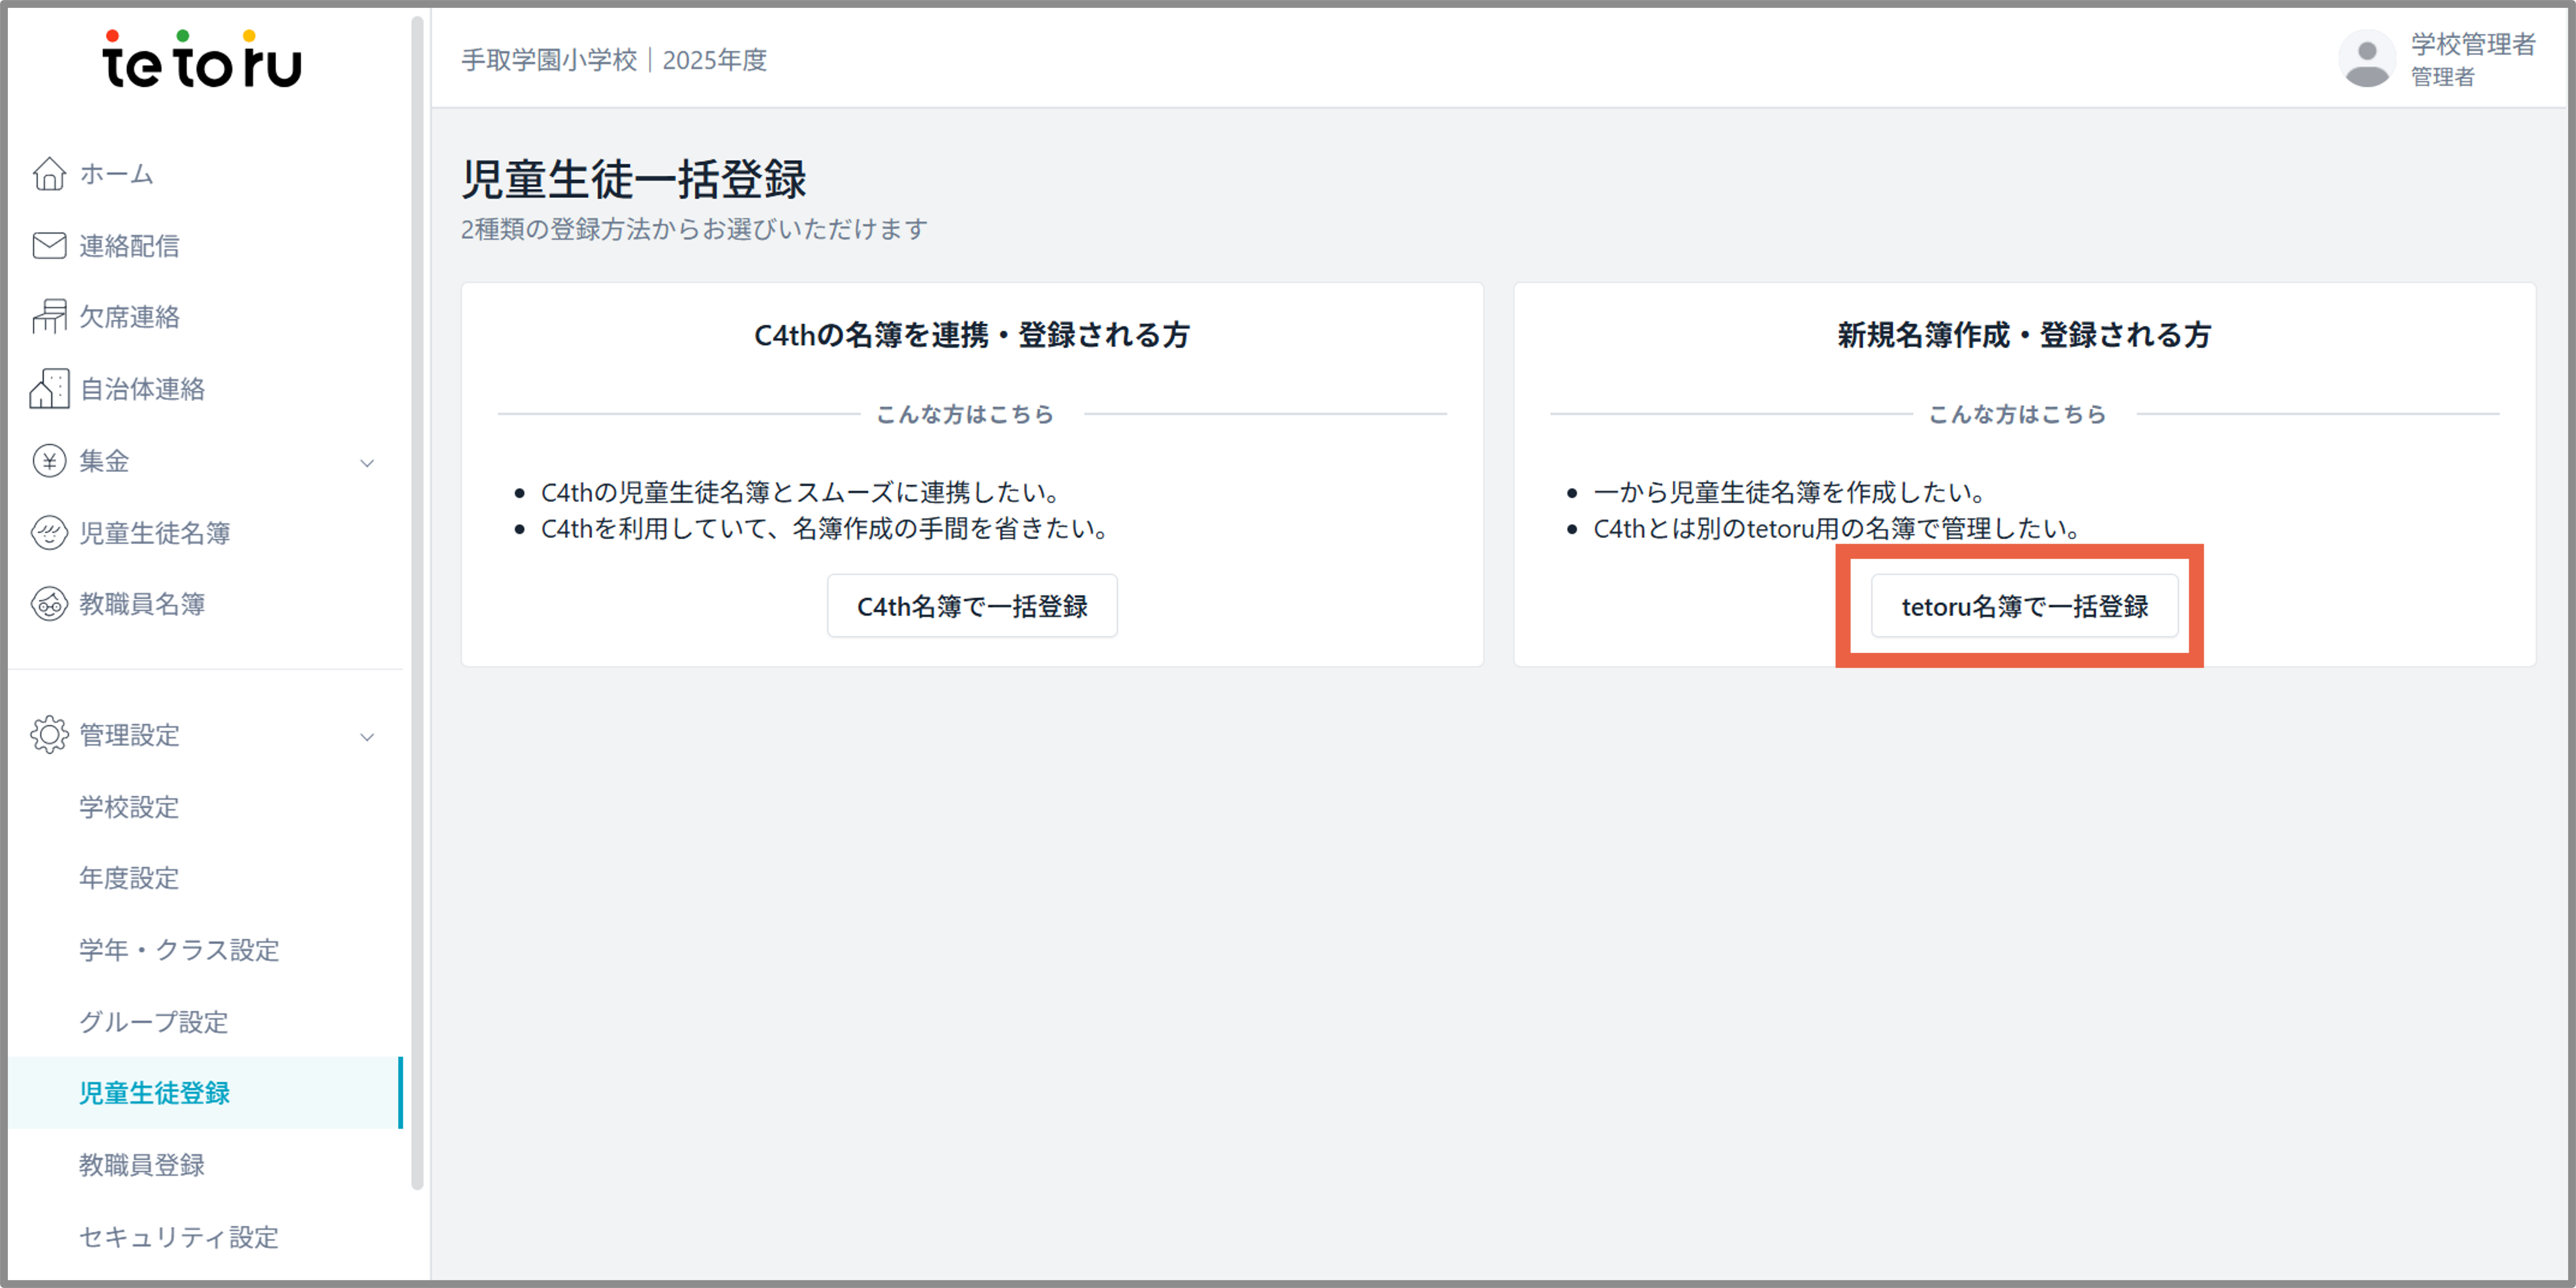Click bullet C4thを利用していて、名簿作成の手間を省きたい。
The image size is (2576, 1288).
826,528
